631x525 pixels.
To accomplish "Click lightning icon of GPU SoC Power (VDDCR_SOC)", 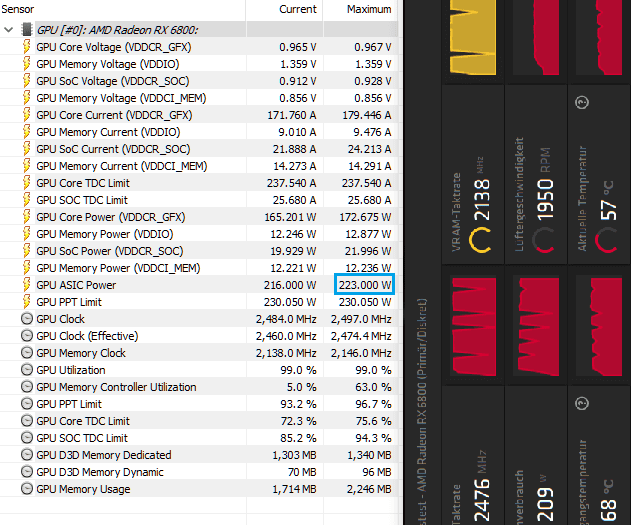I will coord(27,251).
